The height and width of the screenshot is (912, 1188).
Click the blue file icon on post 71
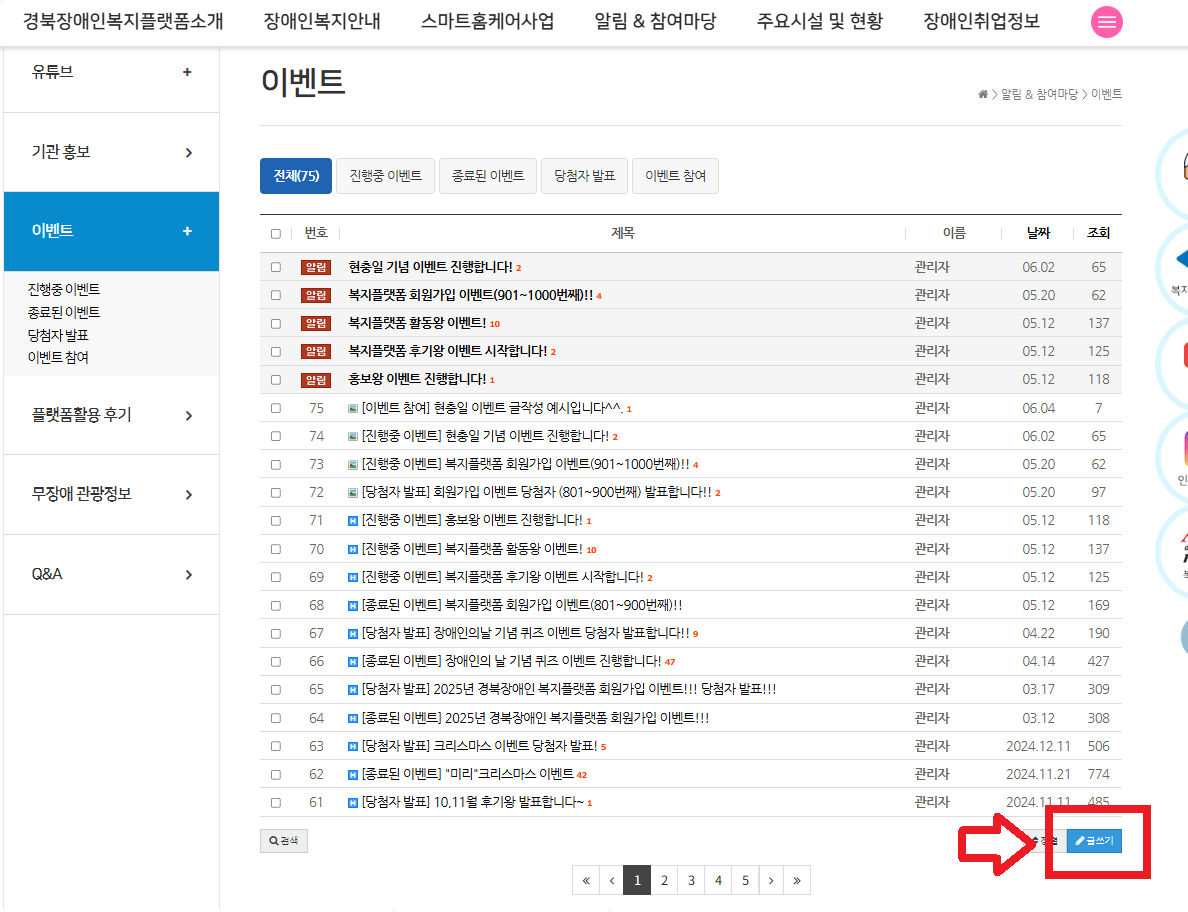tap(352, 520)
